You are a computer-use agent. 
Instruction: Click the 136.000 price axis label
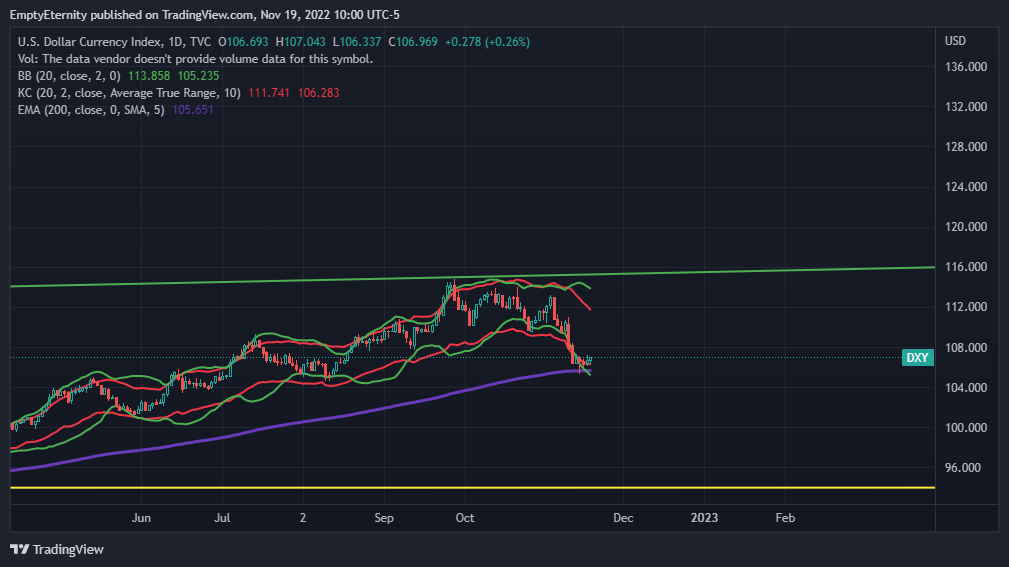(x=965, y=67)
